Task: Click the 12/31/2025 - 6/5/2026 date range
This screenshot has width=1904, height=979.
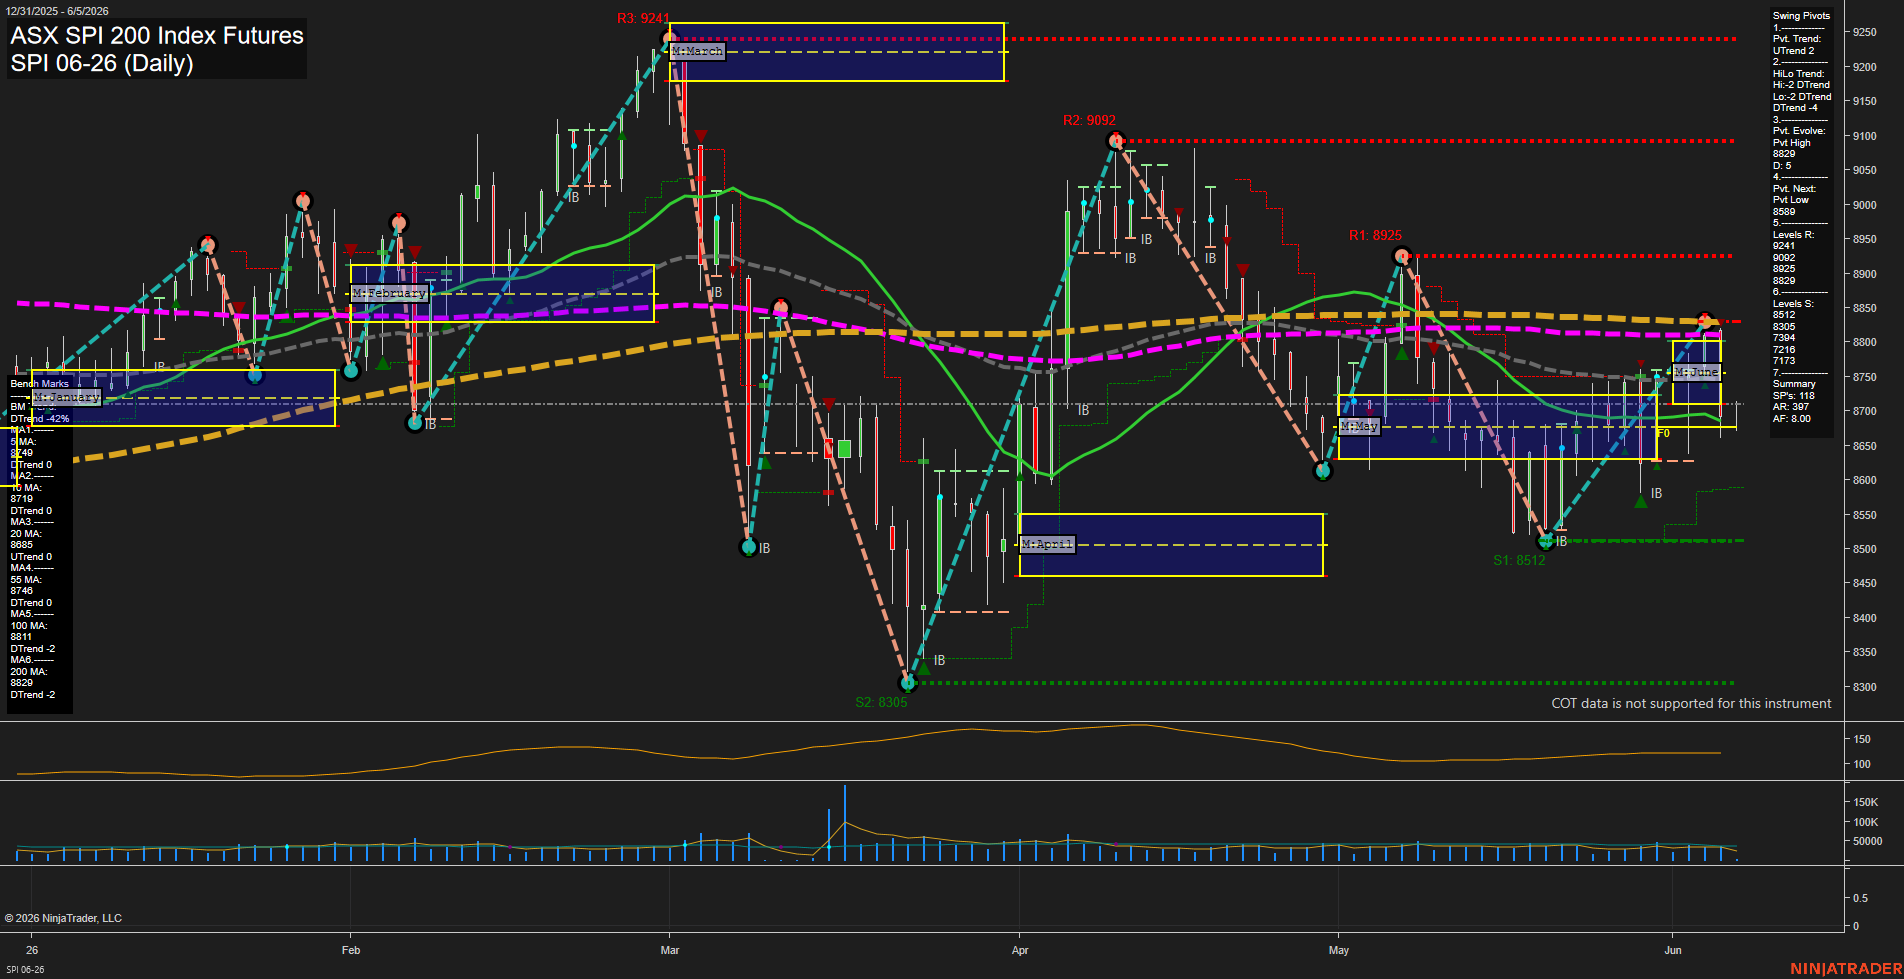Action: 57,11
